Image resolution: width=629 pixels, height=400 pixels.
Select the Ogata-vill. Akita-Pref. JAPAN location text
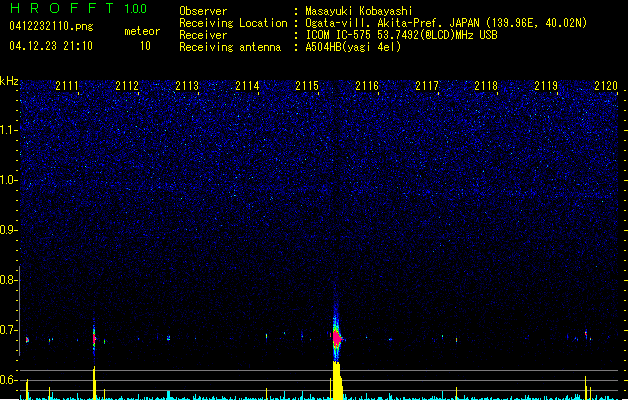[x=446, y=23]
